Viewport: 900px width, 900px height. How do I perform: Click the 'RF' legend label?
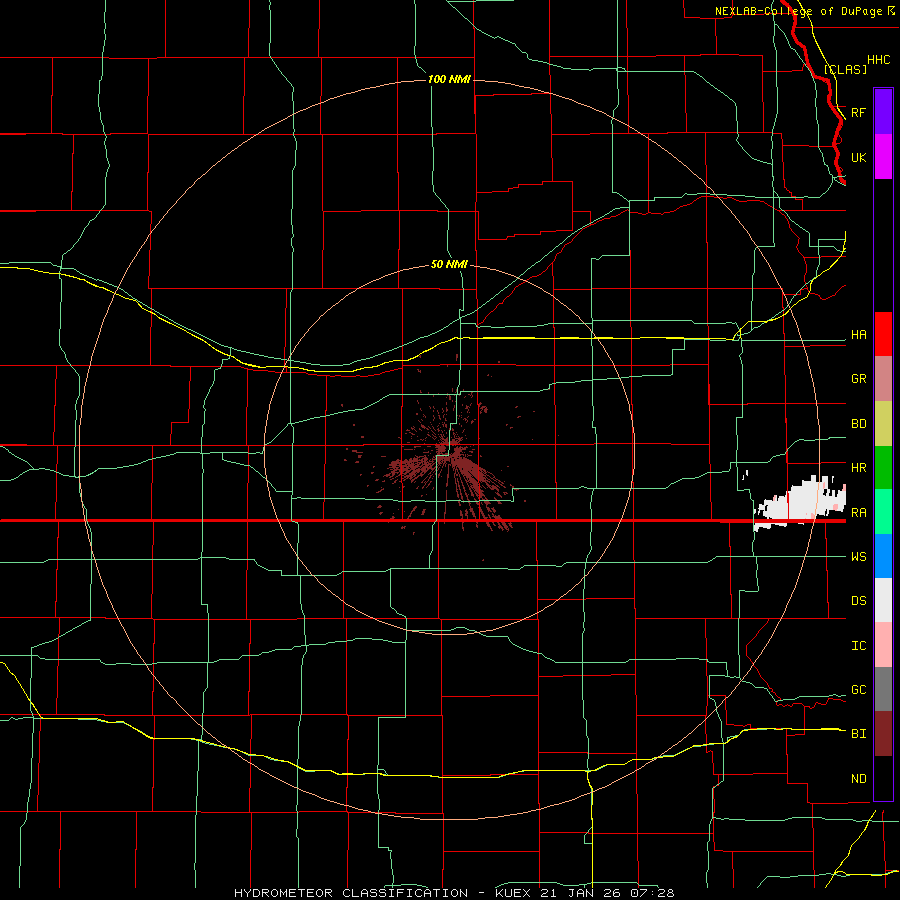pos(858,112)
